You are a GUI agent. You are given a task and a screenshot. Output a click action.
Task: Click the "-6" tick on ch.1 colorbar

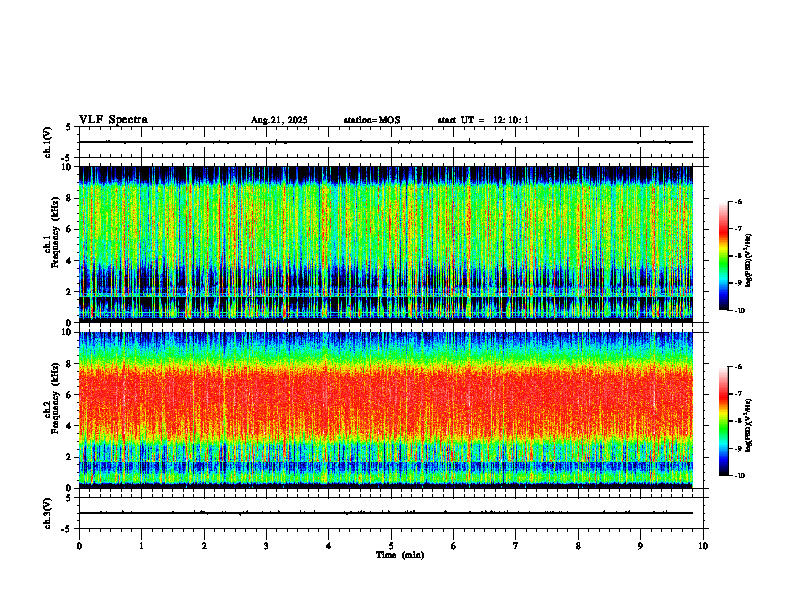(739, 202)
